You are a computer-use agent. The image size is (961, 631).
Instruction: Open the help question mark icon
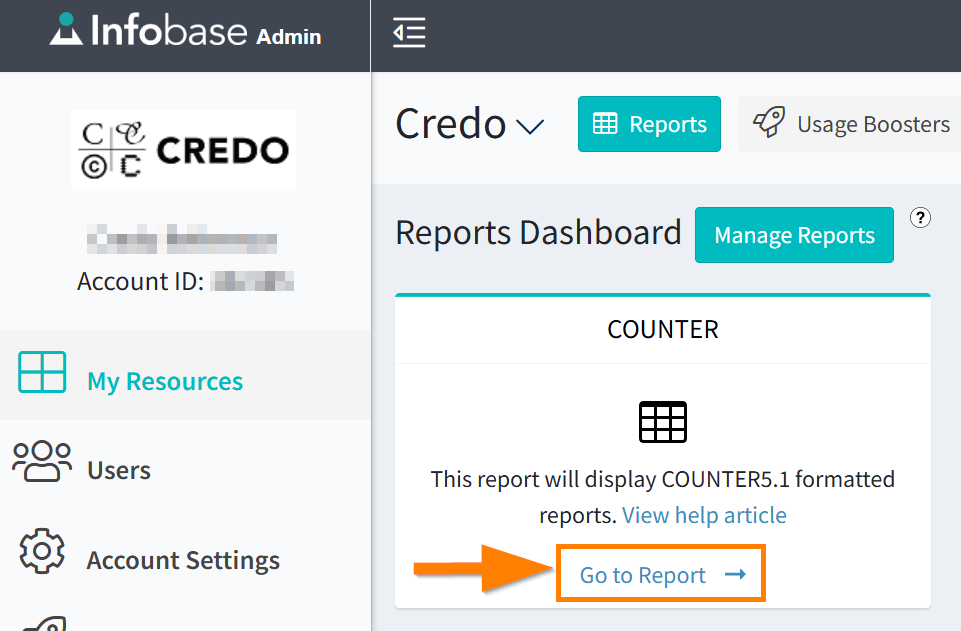(x=920, y=217)
